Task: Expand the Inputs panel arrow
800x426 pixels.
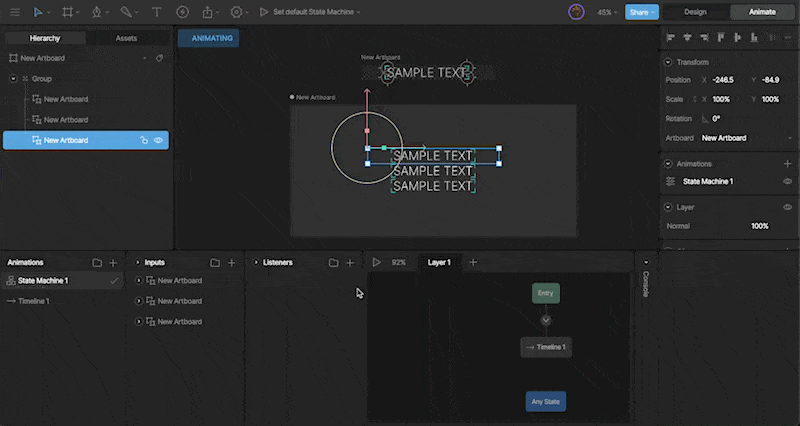Action: click(137, 263)
